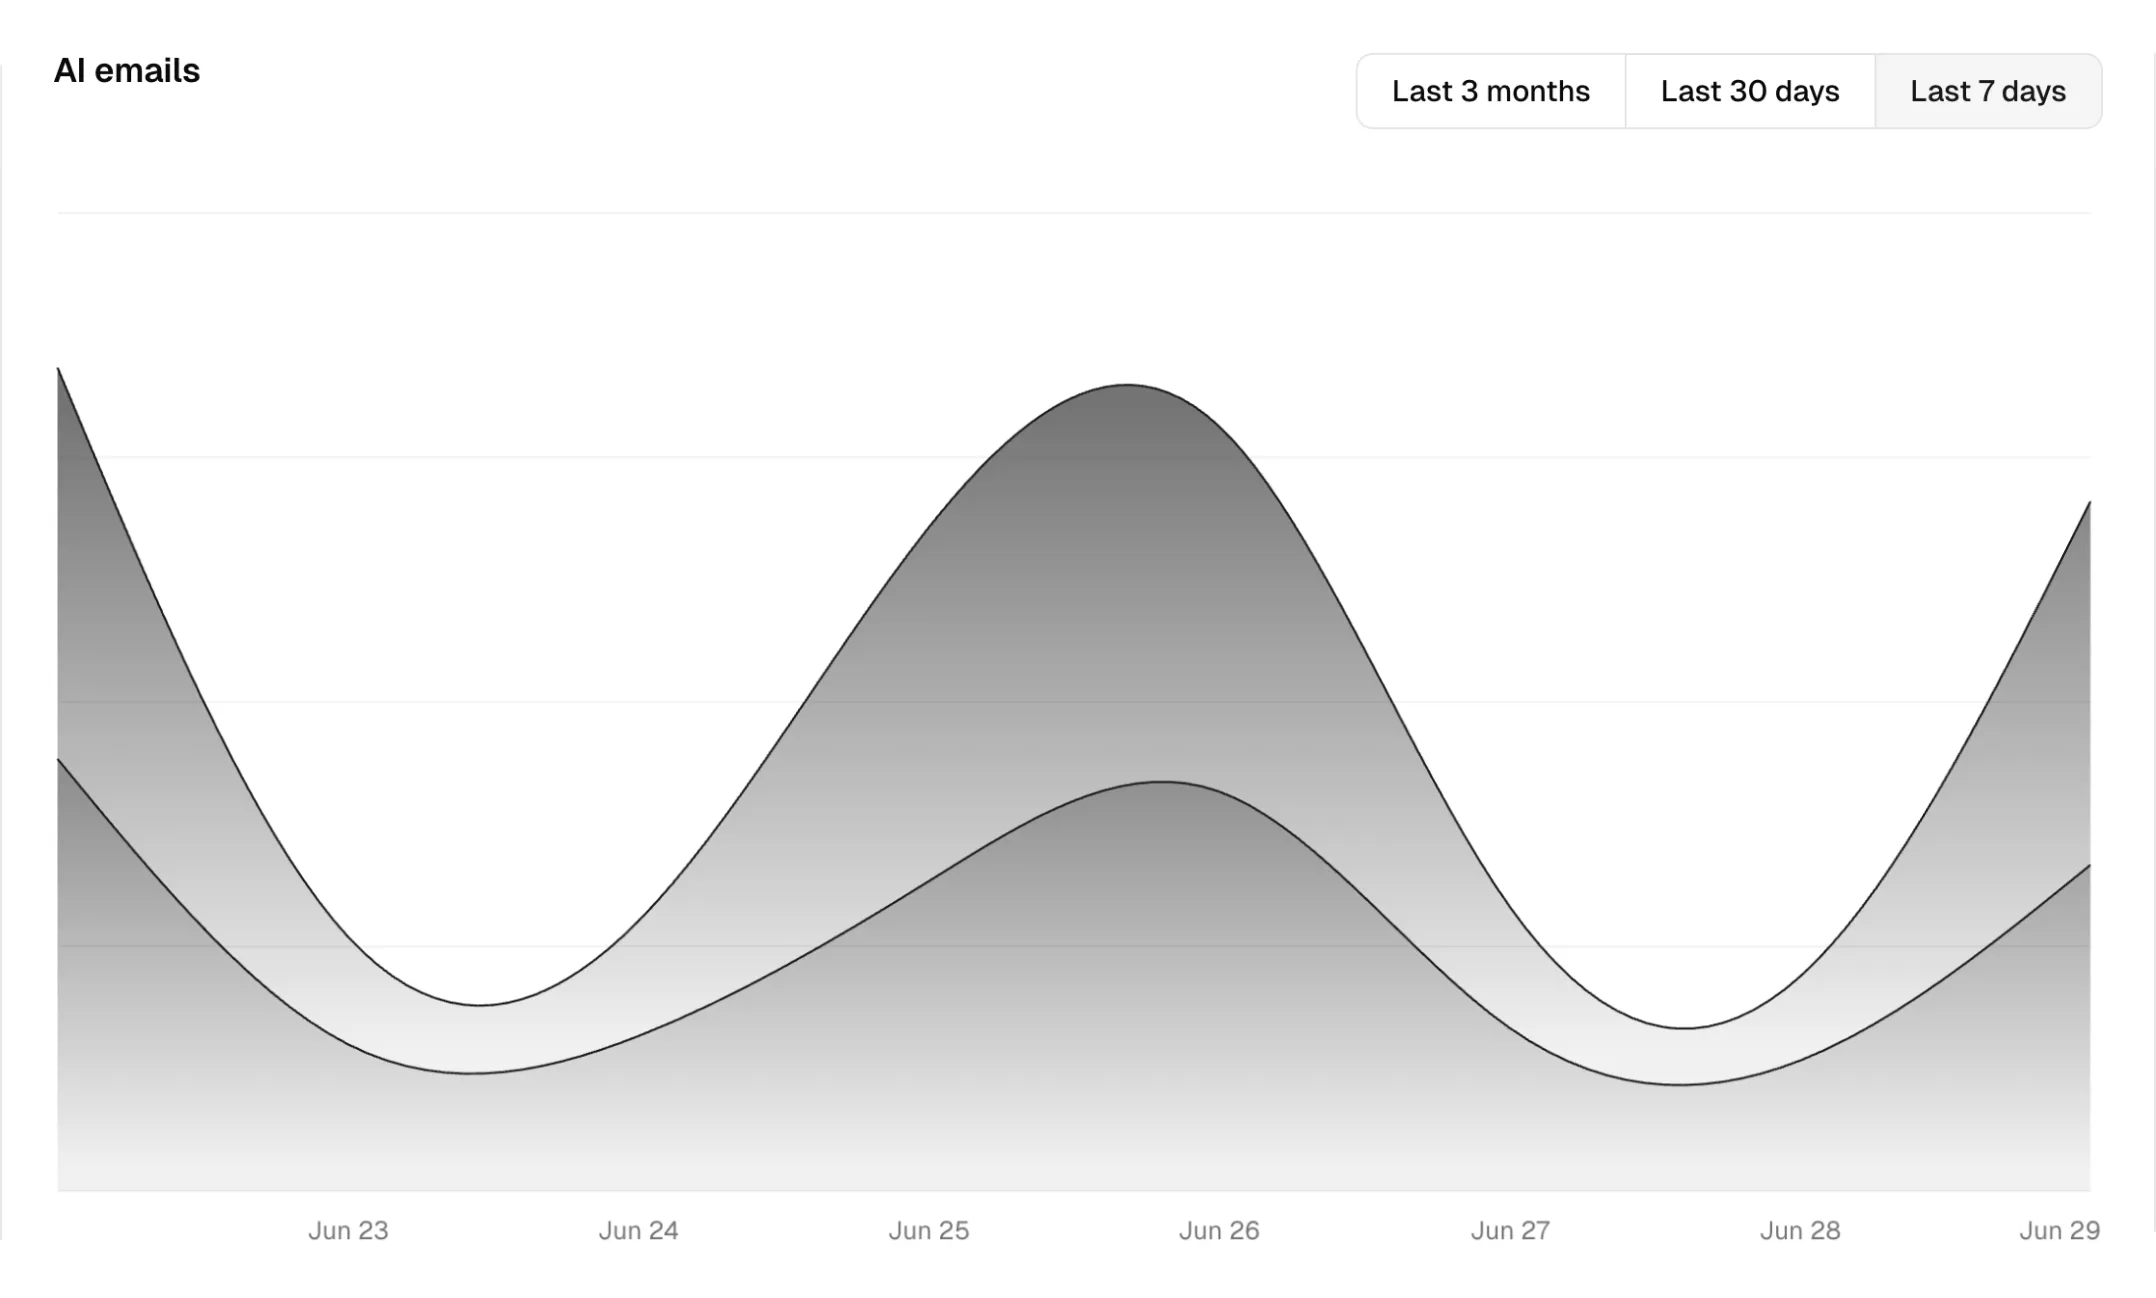Click the Jun 26 axis label
This screenshot has width=2156, height=1298.
pos(1219,1231)
